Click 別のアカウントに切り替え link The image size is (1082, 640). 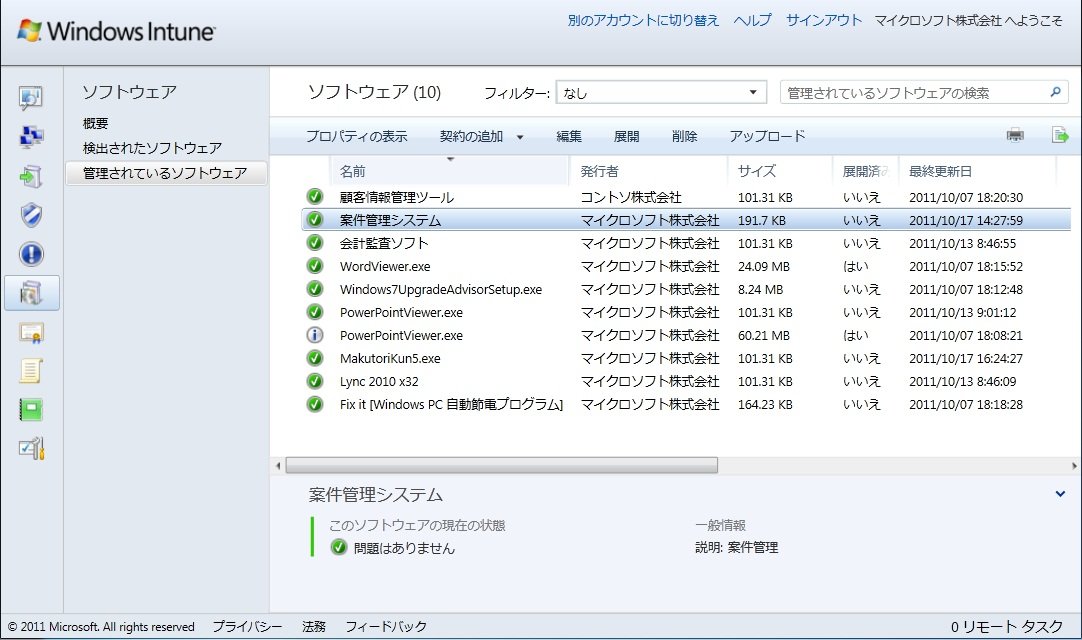(x=643, y=20)
